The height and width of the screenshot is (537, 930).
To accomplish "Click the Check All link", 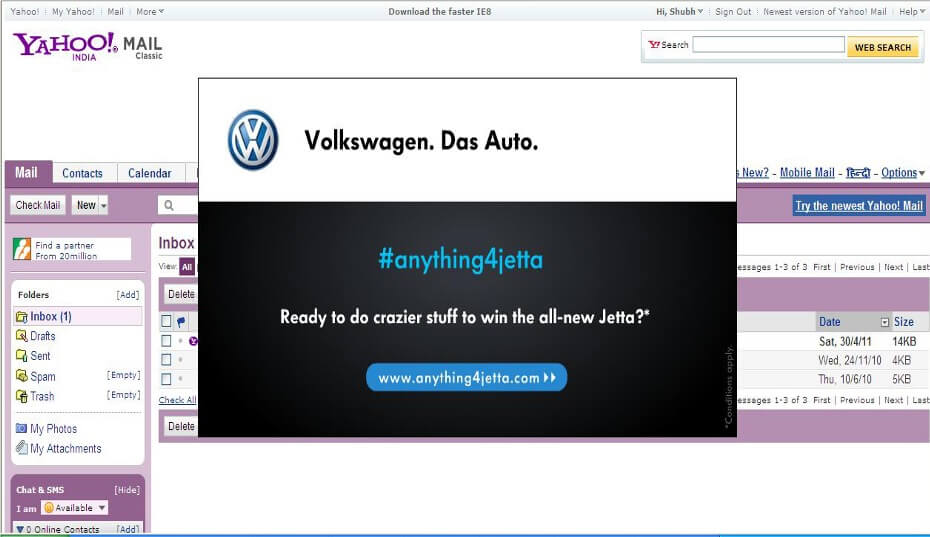I will tap(177, 400).
